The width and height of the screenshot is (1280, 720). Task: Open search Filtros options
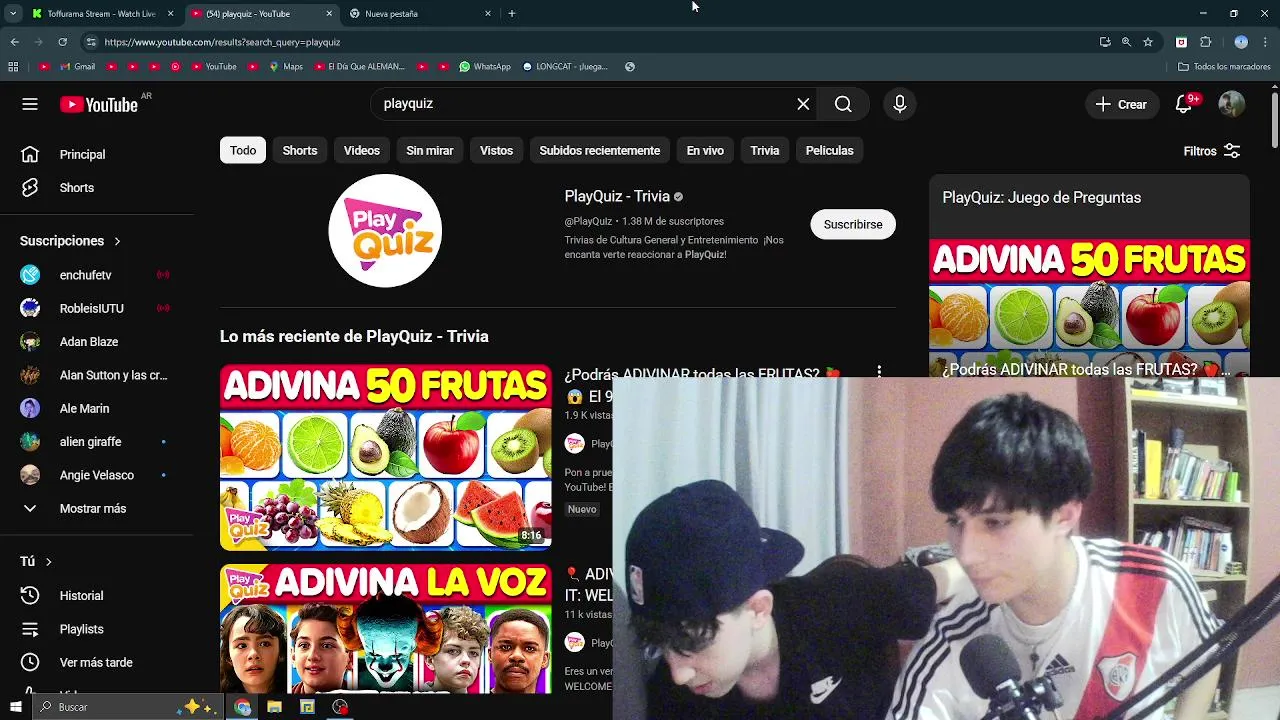[1211, 151]
